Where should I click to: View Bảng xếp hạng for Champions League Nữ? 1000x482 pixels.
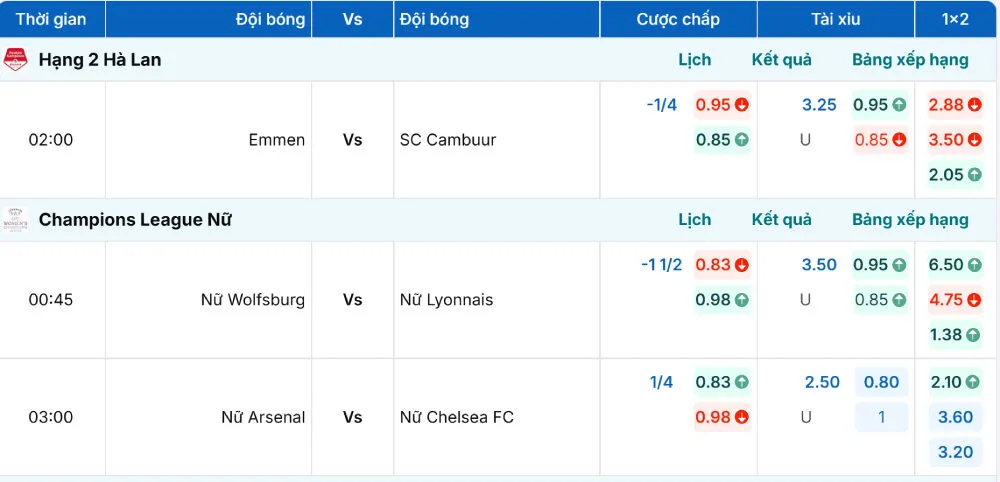910,220
